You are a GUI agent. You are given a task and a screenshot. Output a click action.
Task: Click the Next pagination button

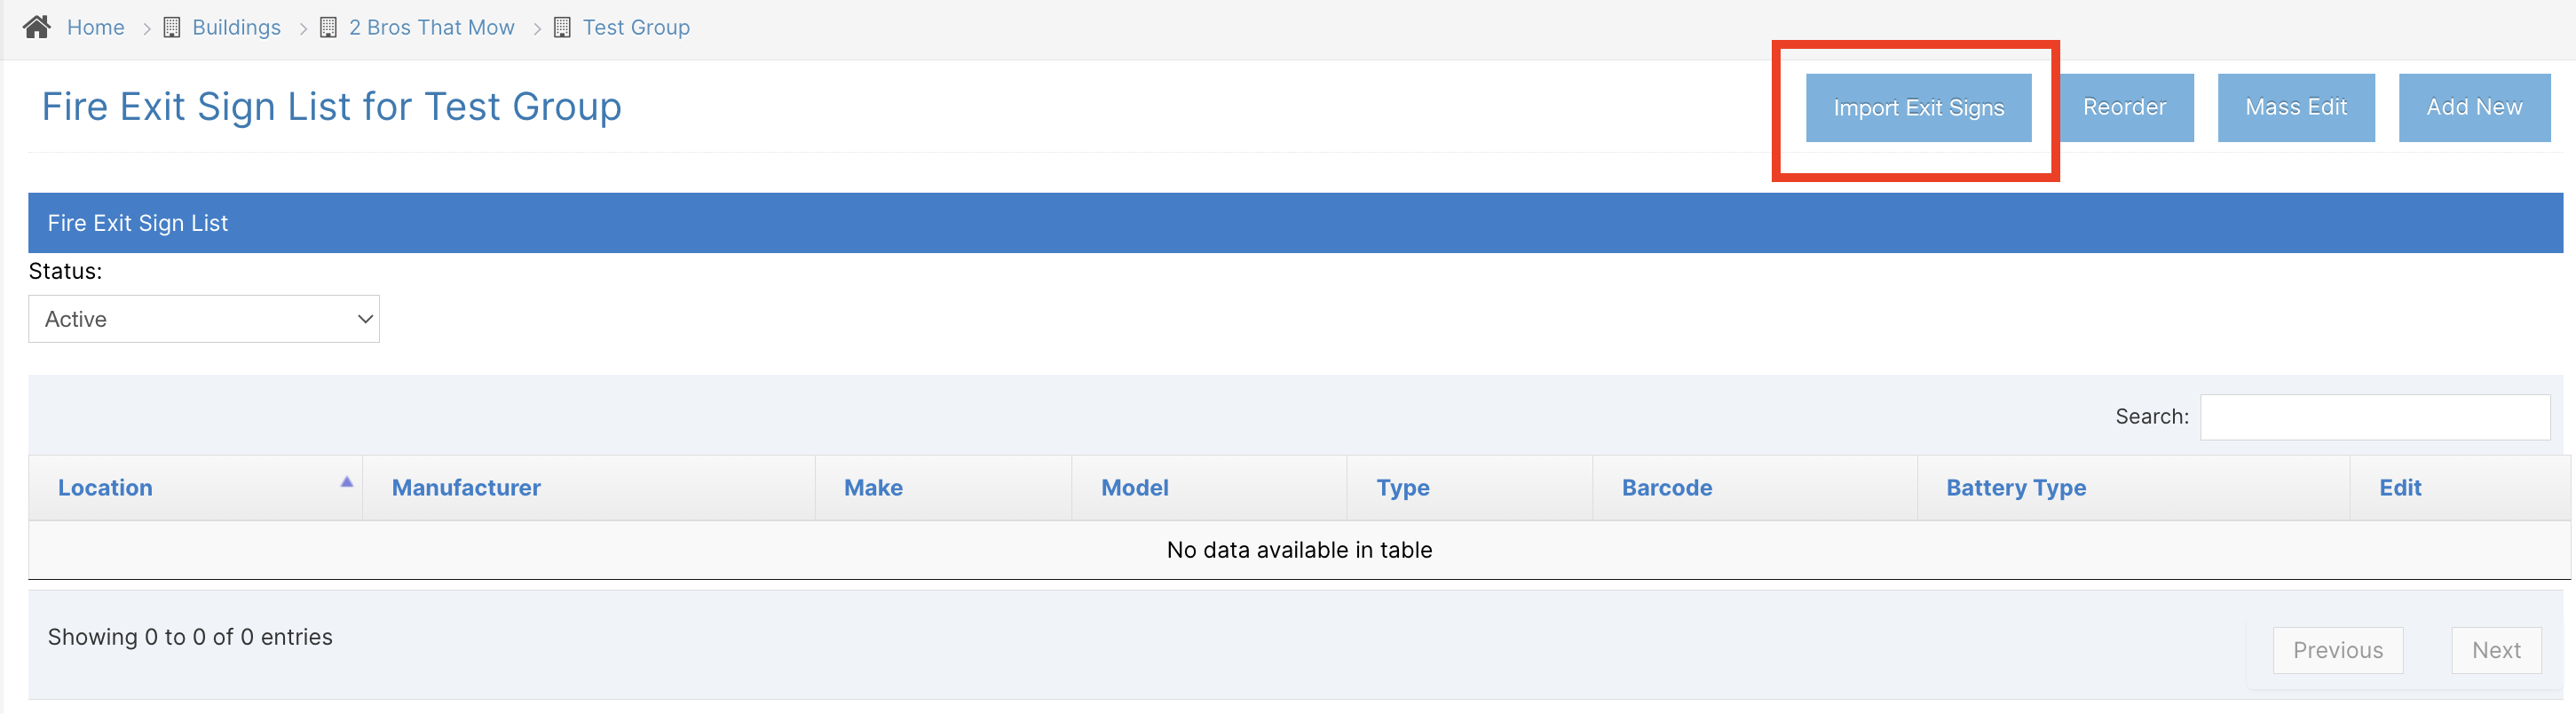coord(2496,650)
